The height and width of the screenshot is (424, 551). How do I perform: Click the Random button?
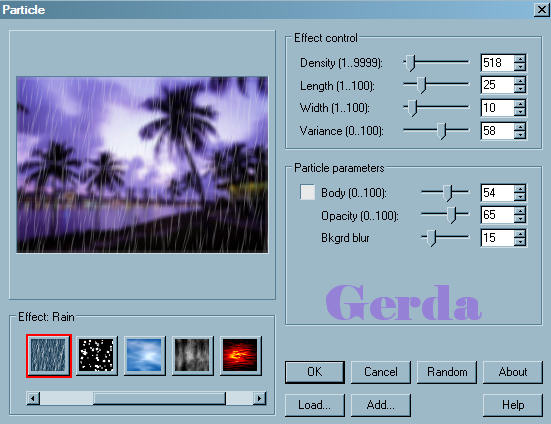click(x=447, y=372)
